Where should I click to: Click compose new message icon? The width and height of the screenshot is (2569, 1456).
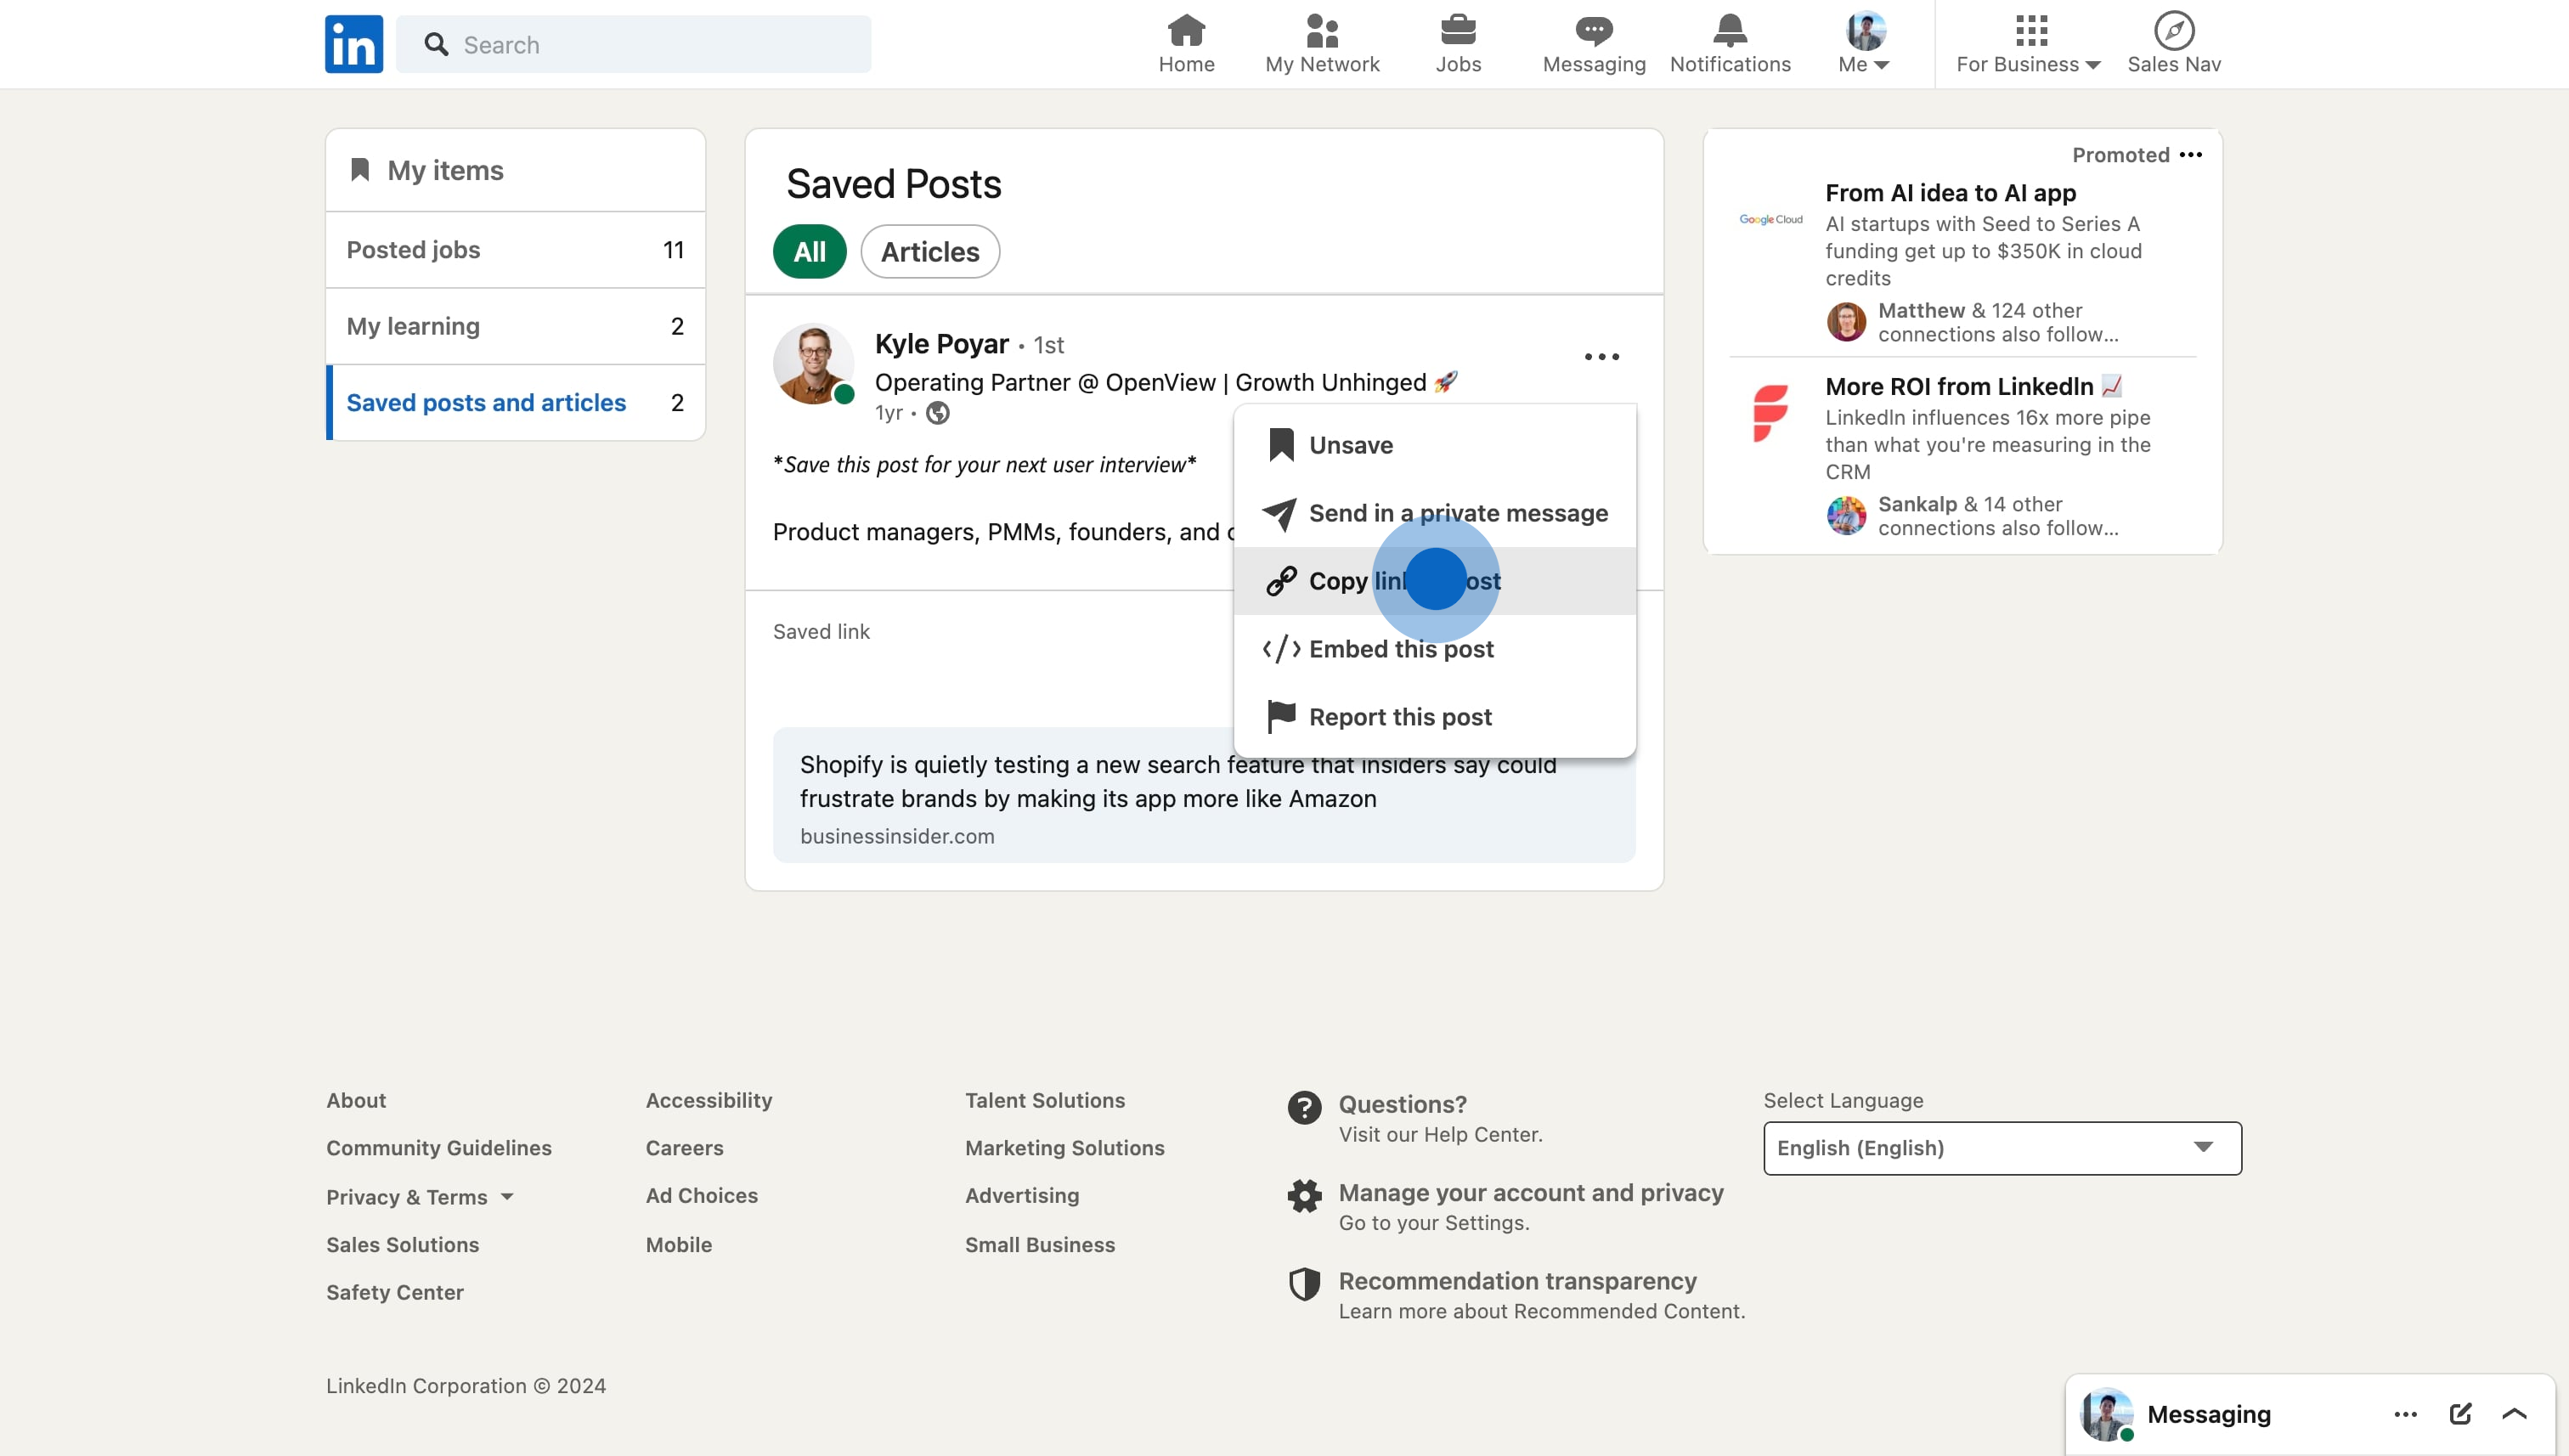(2459, 1413)
